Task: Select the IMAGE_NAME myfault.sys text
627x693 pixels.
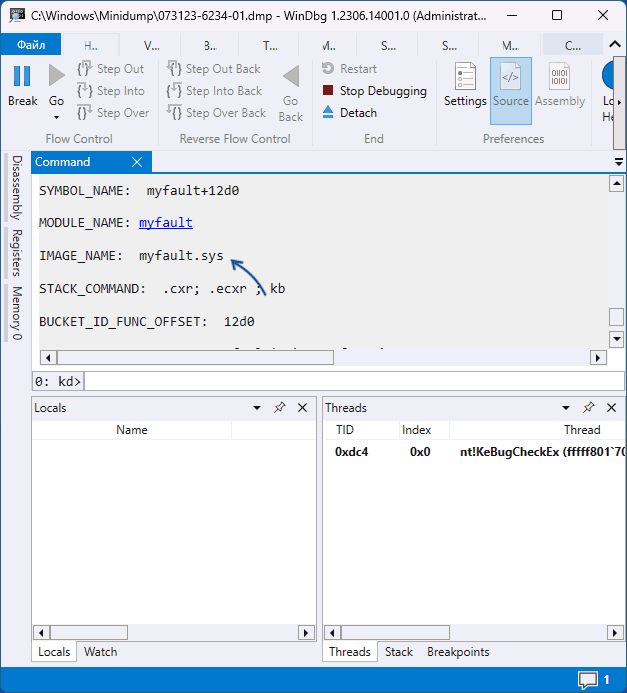Action: [181, 255]
